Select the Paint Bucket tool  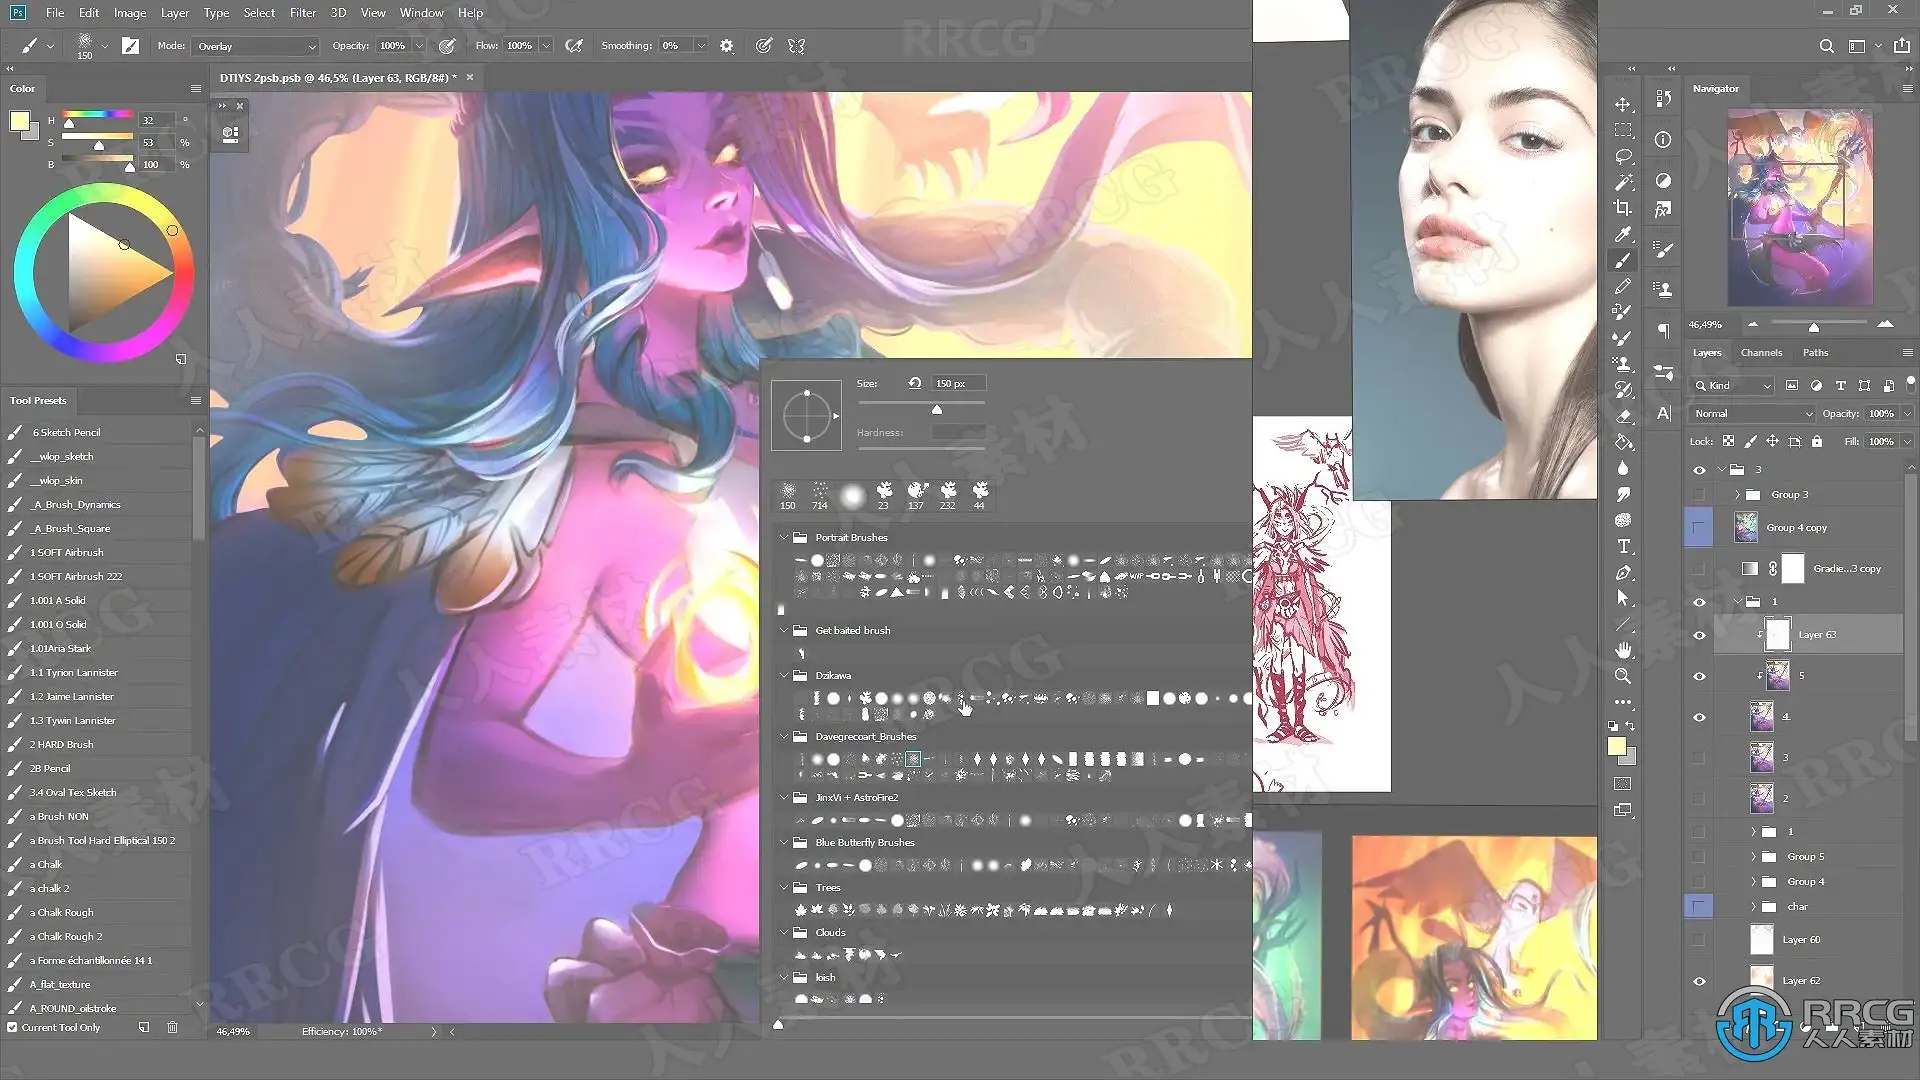tap(1623, 442)
